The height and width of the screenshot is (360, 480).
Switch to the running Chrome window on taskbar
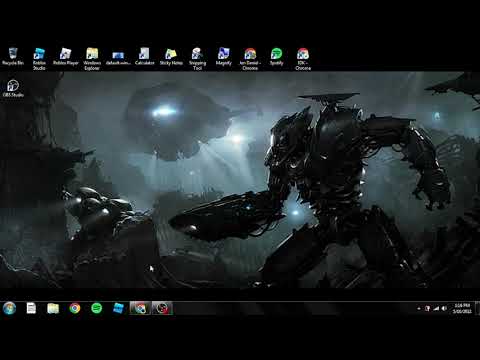[140, 308]
